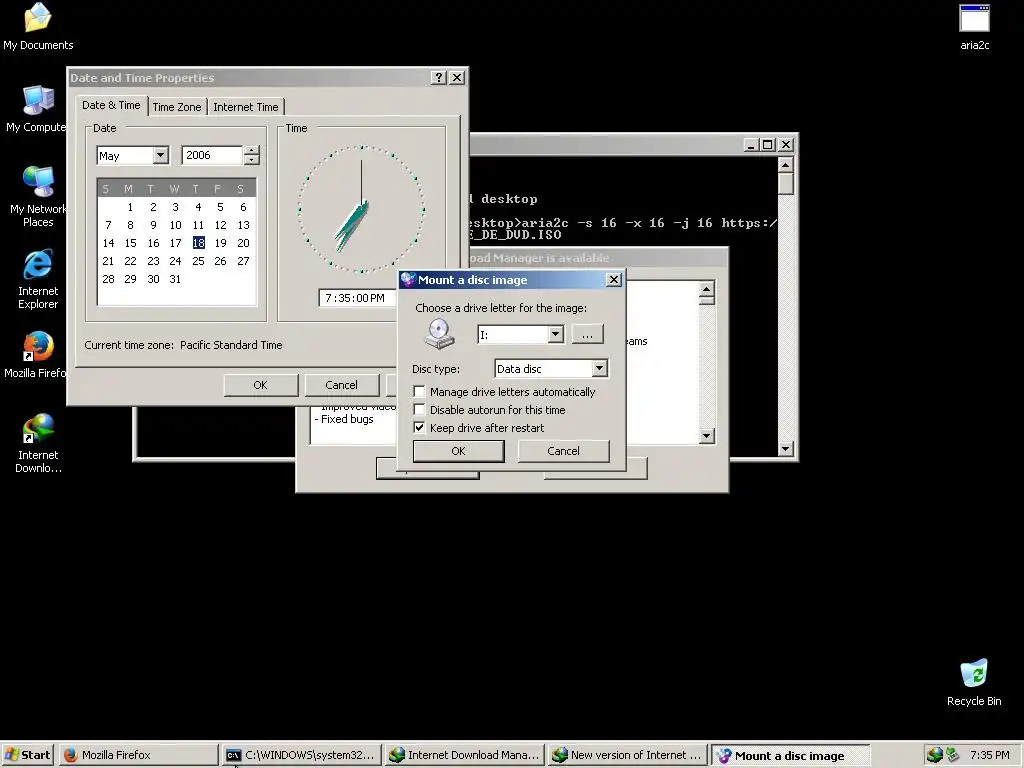Open the drive letter I: dropdown
This screenshot has width=1024, height=768.
tap(555, 334)
